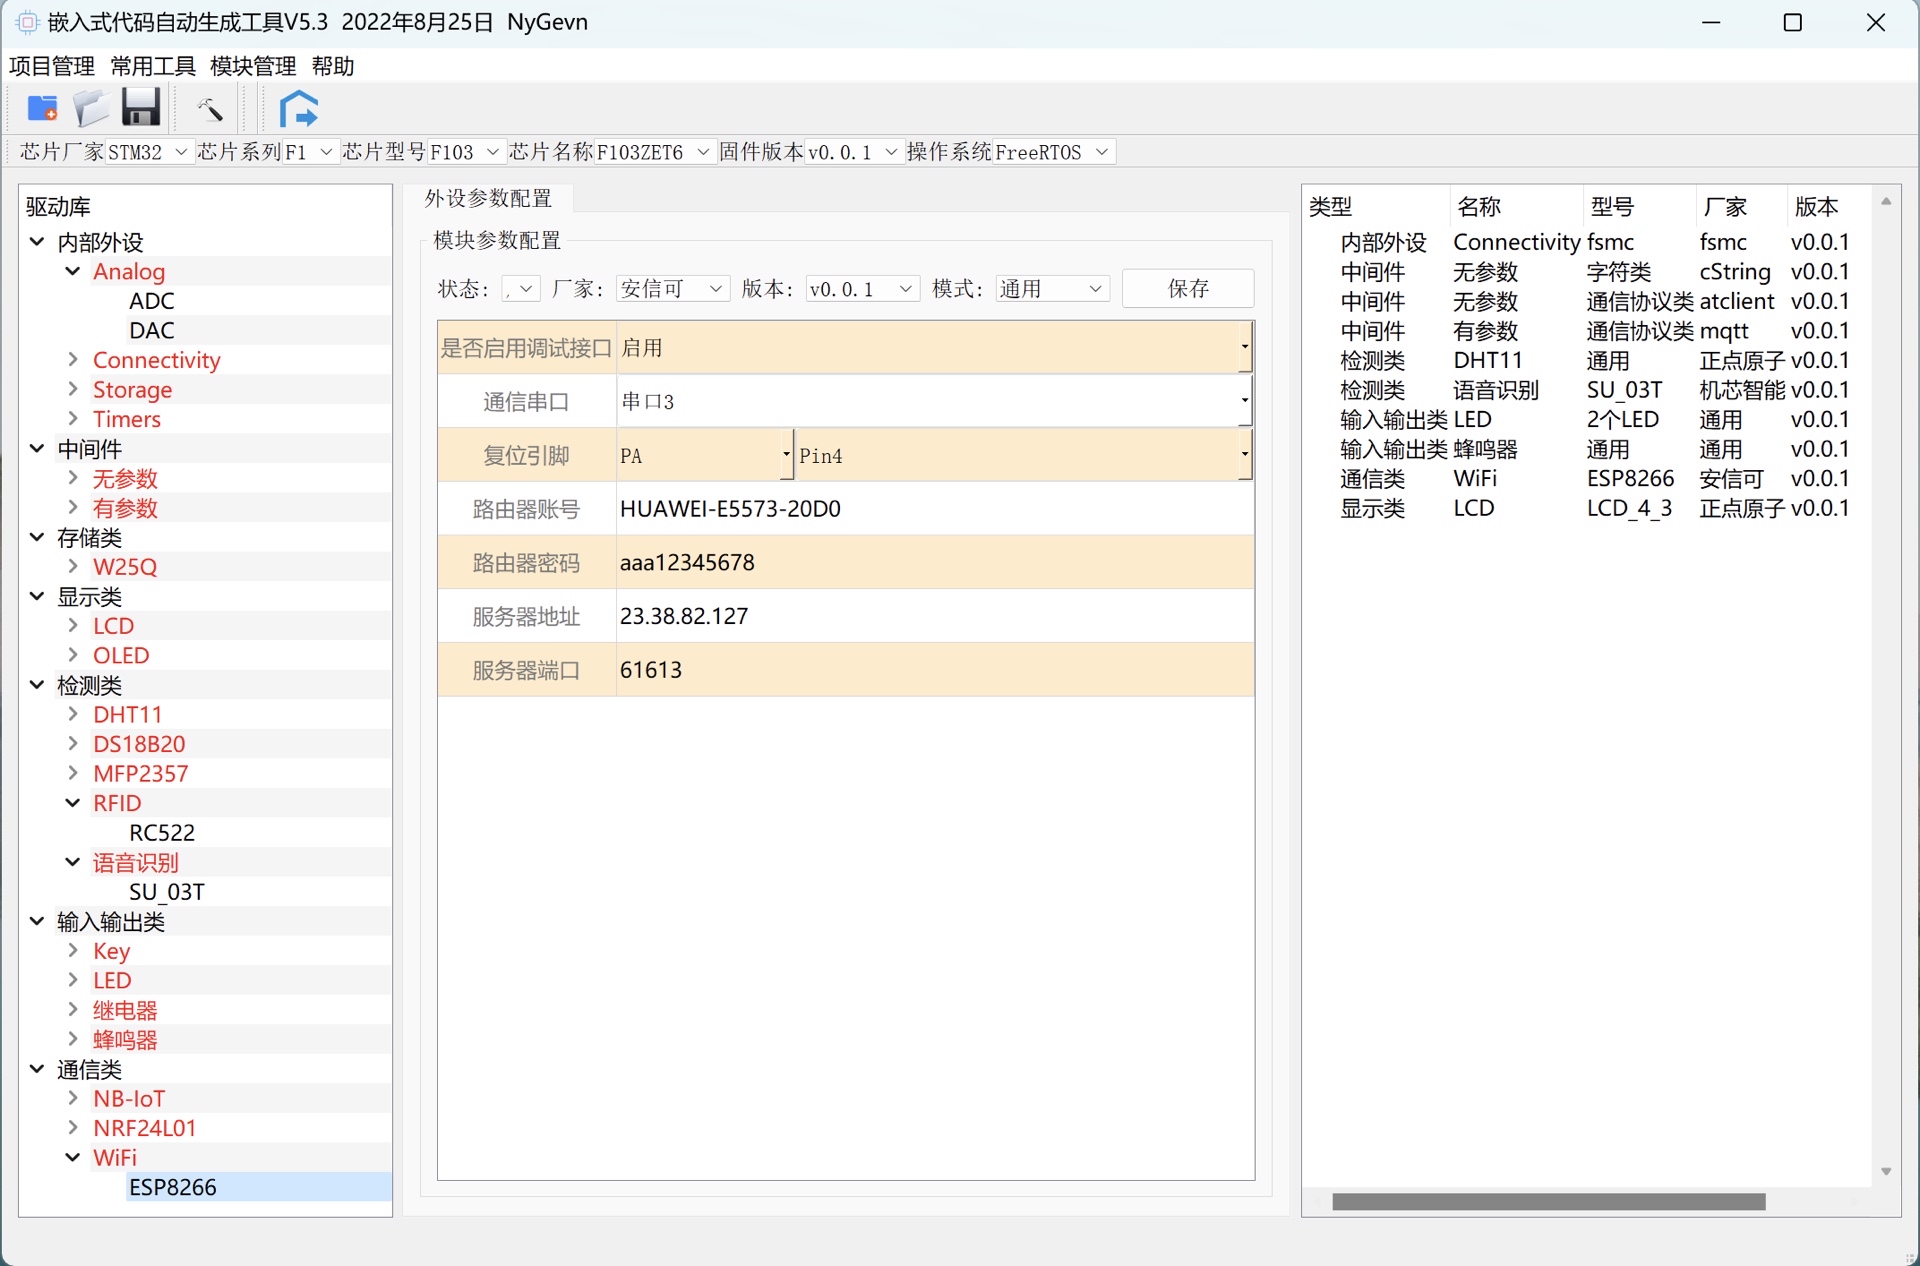The height and width of the screenshot is (1266, 1920).
Task: Open the 常用工具 menu
Action: point(153,66)
